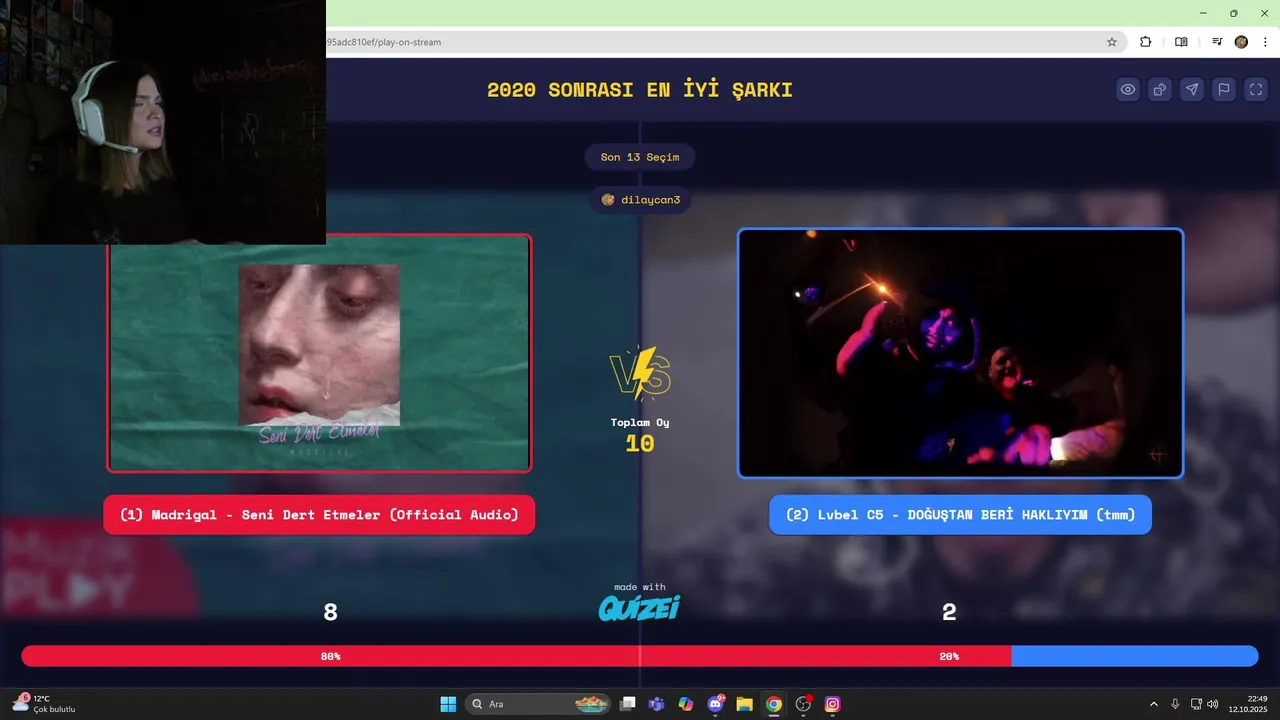This screenshot has height=720, width=1280.
Task: Open Instagram from the taskbar
Action: coord(832,704)
